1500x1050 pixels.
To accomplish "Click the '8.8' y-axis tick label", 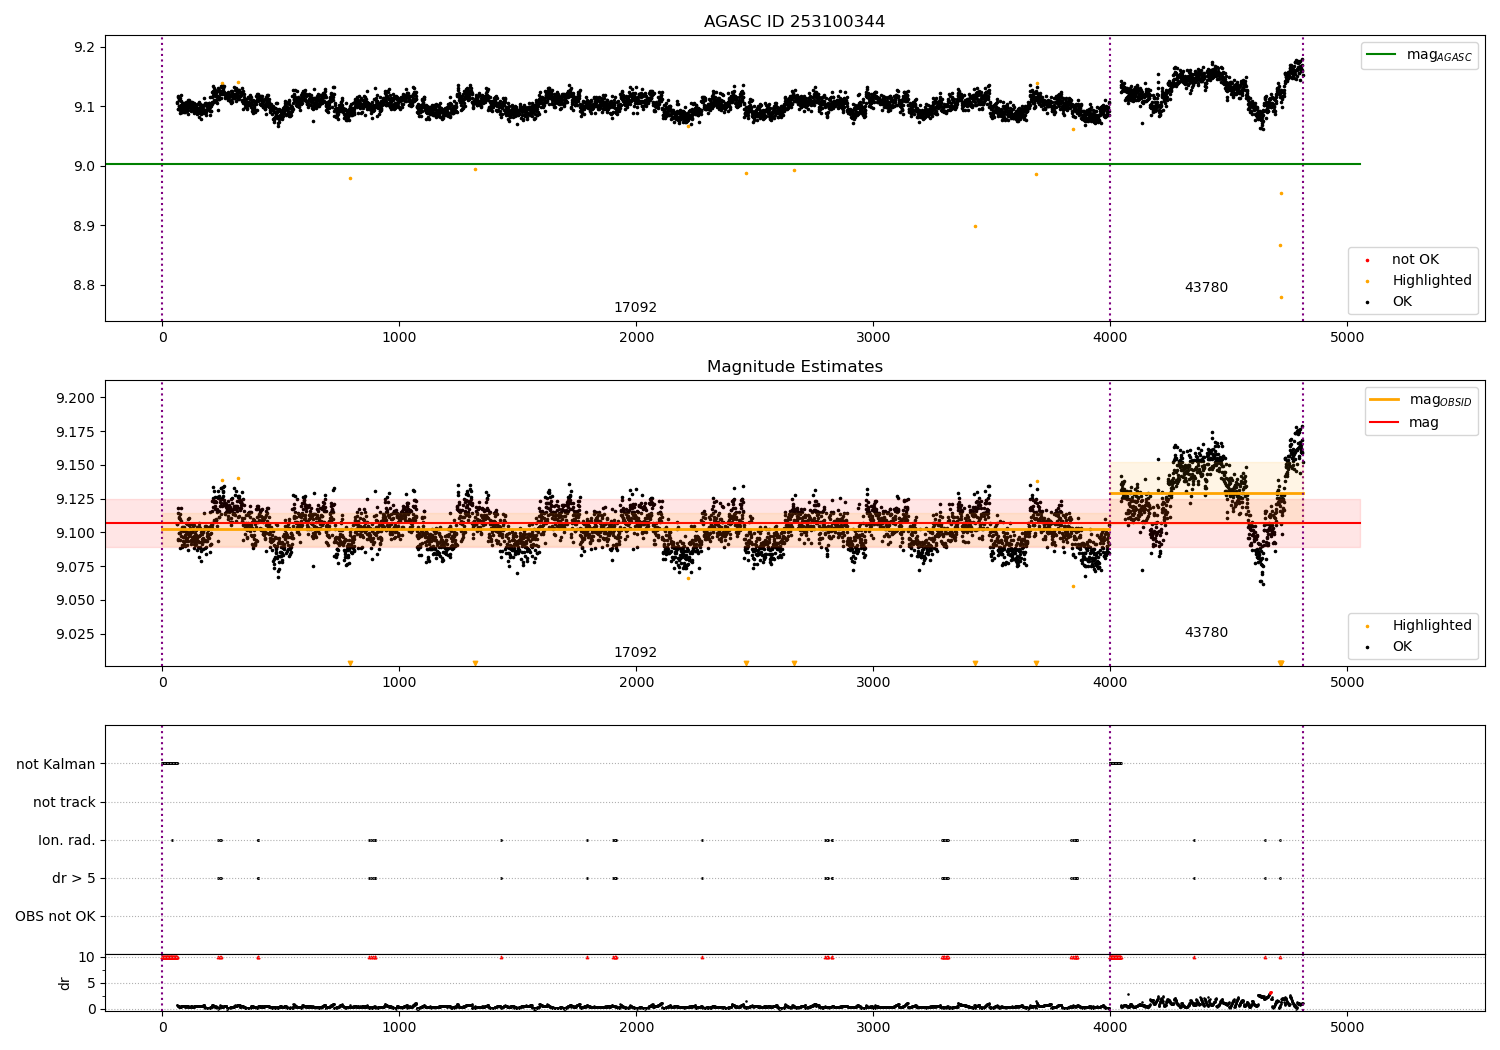I will [x=85, y=286].
